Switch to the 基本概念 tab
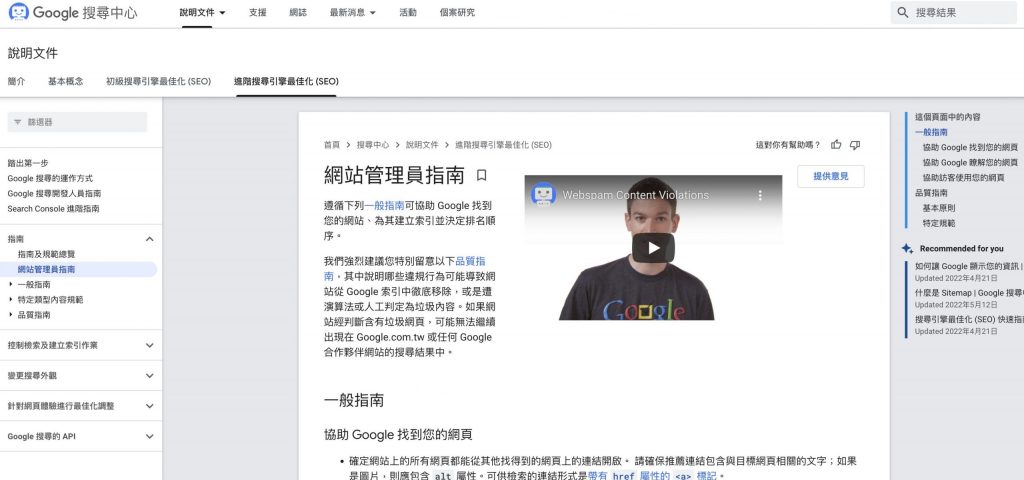 point(65,82)
